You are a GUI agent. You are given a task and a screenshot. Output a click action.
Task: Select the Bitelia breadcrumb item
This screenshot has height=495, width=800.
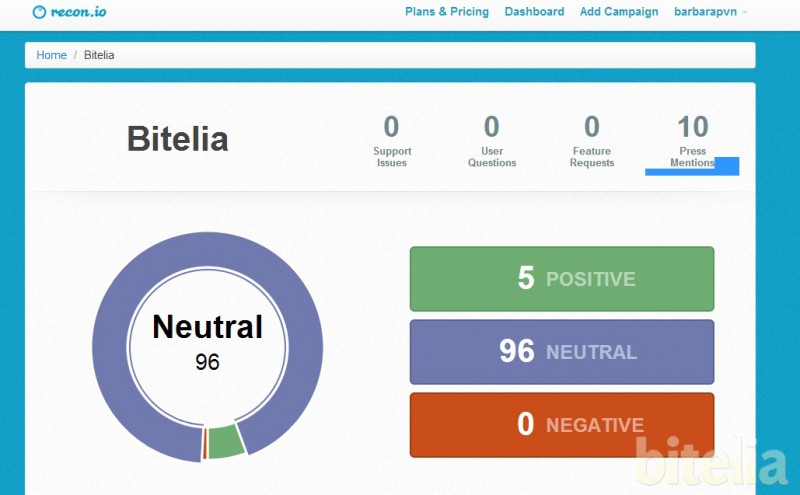99,55
